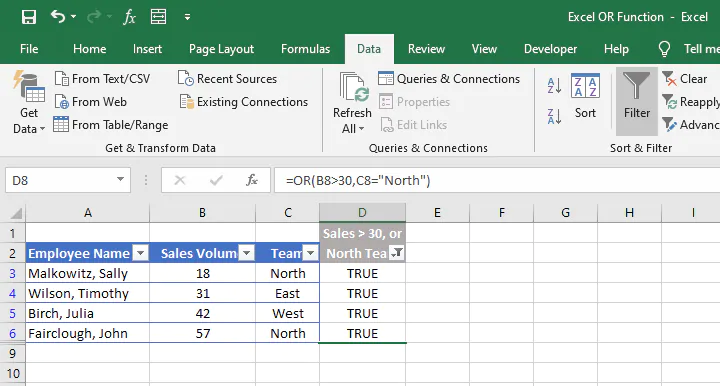Image resolution: width=720 pixels, height=386 pixels.
Task: Switch to the Review tab
Action: coord(426,49)
